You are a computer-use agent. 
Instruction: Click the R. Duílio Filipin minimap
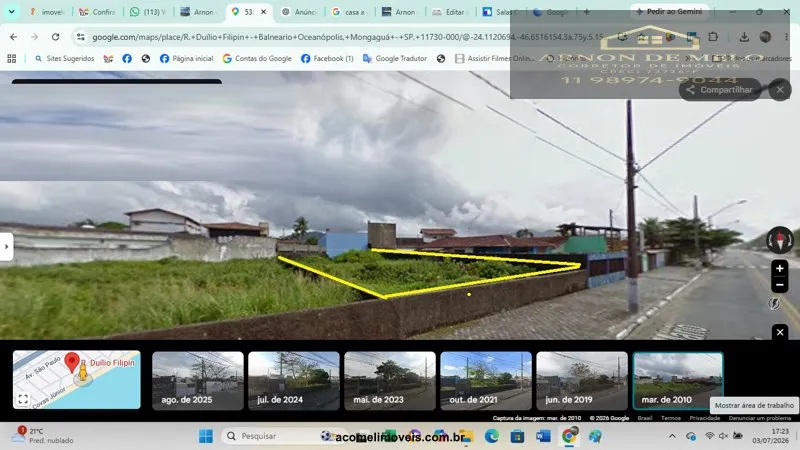77,380
